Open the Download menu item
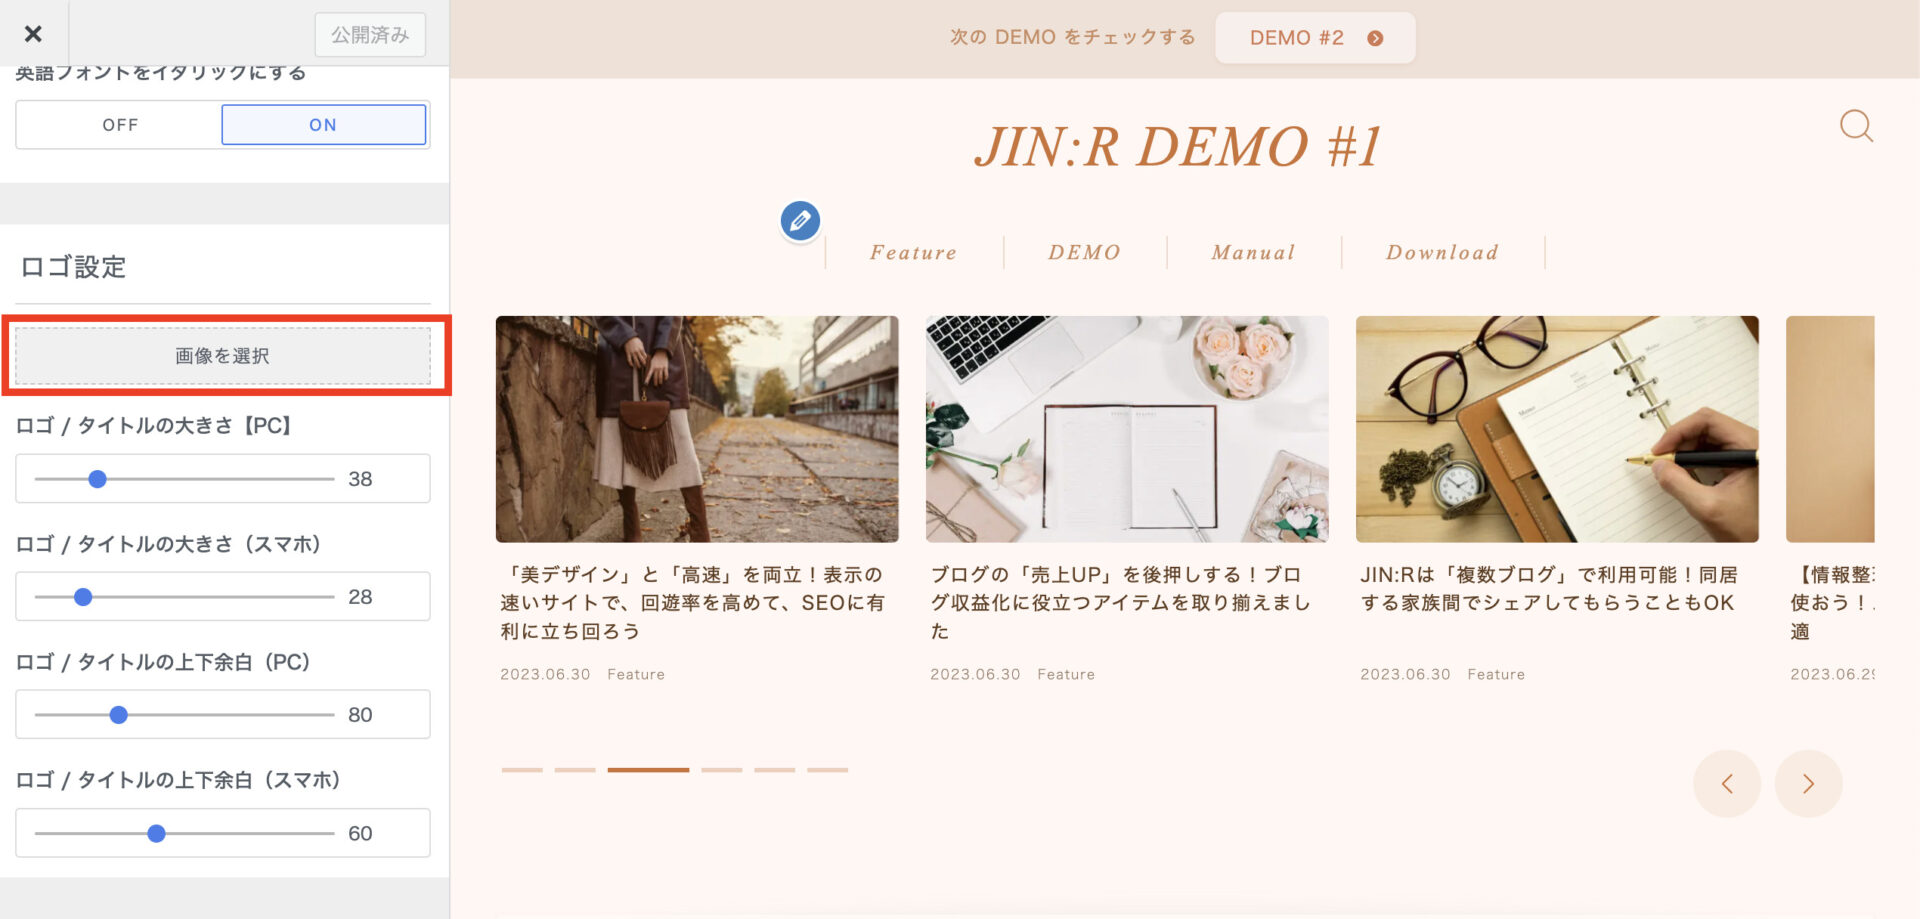Image resolution: width=1920 pixels, height=919 pixels. (x=1442, y=253)
